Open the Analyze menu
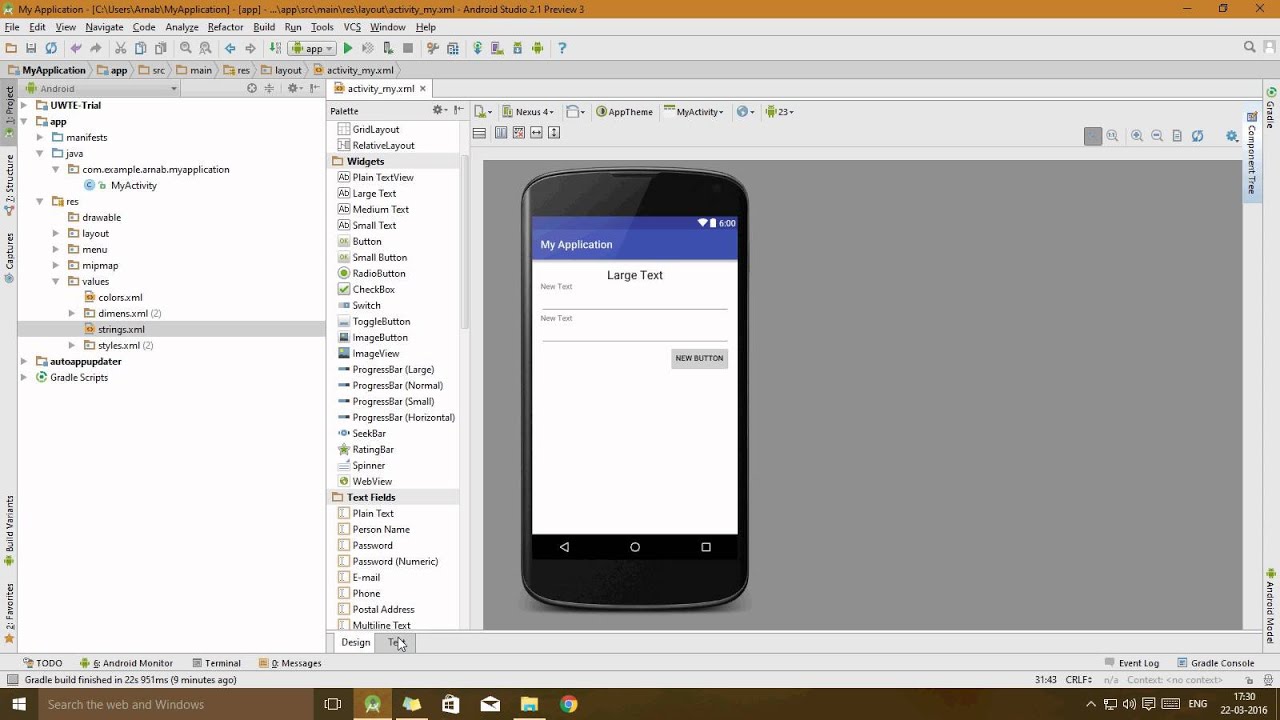The image size is (1280, 720). (182, 27)
